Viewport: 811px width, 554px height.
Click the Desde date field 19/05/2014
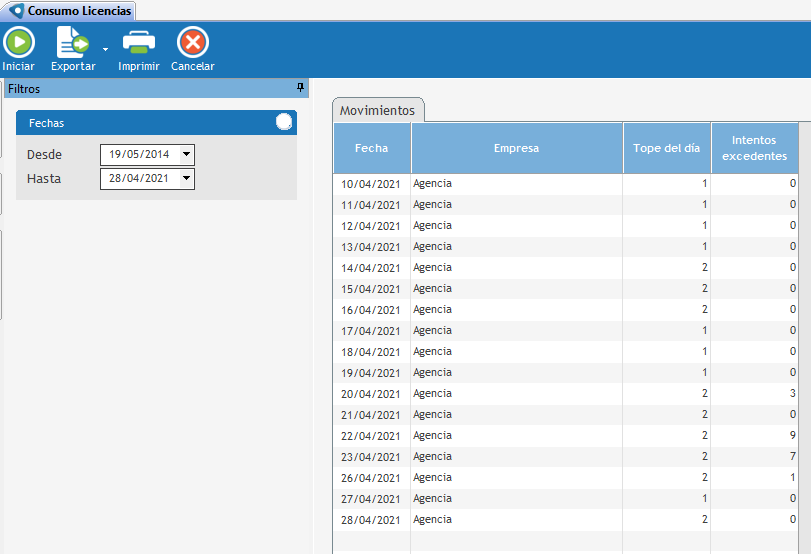(x=139, y=155)
